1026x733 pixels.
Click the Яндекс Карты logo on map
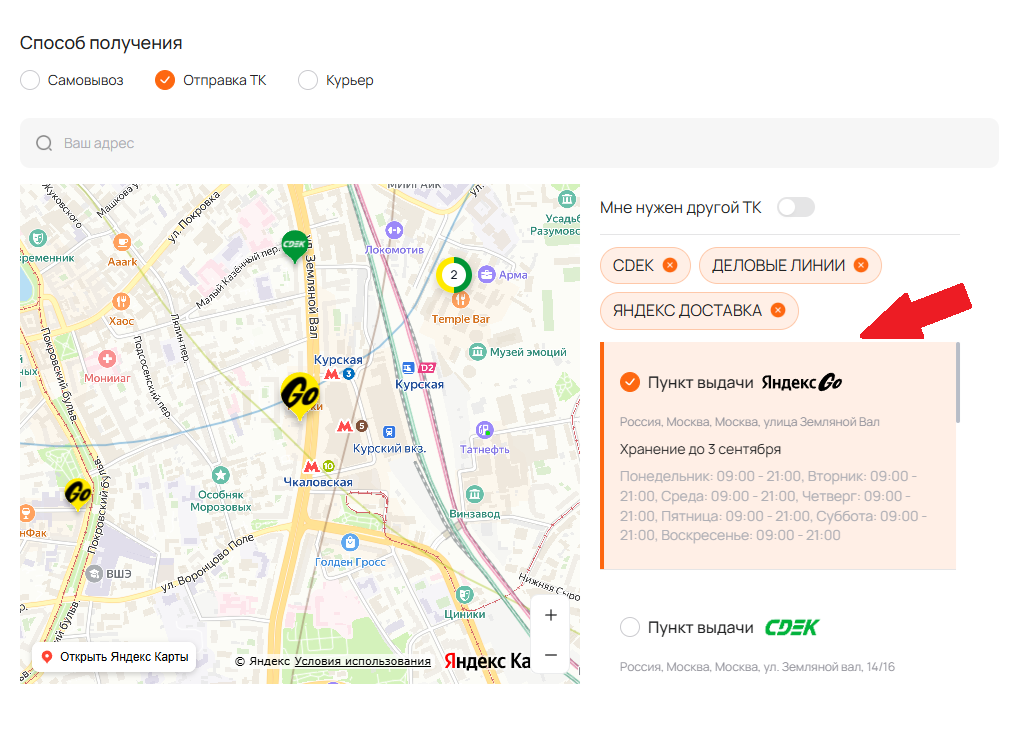[x=487, y=661]
